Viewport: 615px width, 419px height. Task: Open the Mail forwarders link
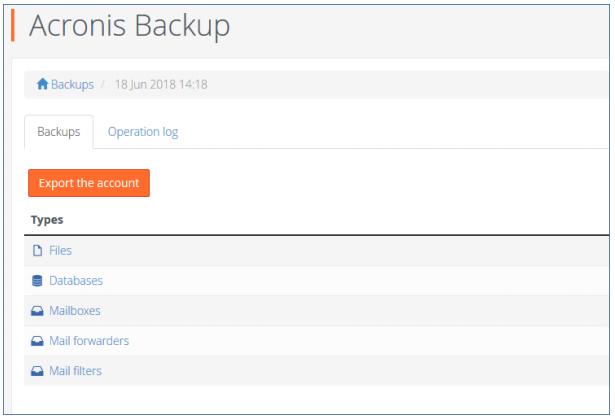point(89,341)
